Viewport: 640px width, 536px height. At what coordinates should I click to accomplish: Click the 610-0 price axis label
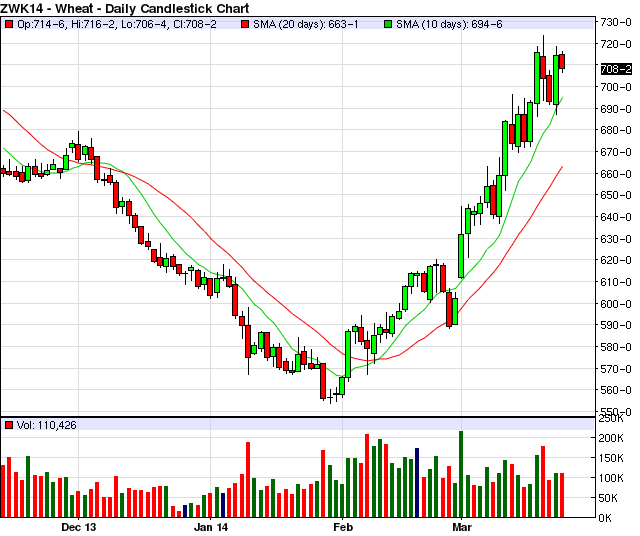pos(616,282)
